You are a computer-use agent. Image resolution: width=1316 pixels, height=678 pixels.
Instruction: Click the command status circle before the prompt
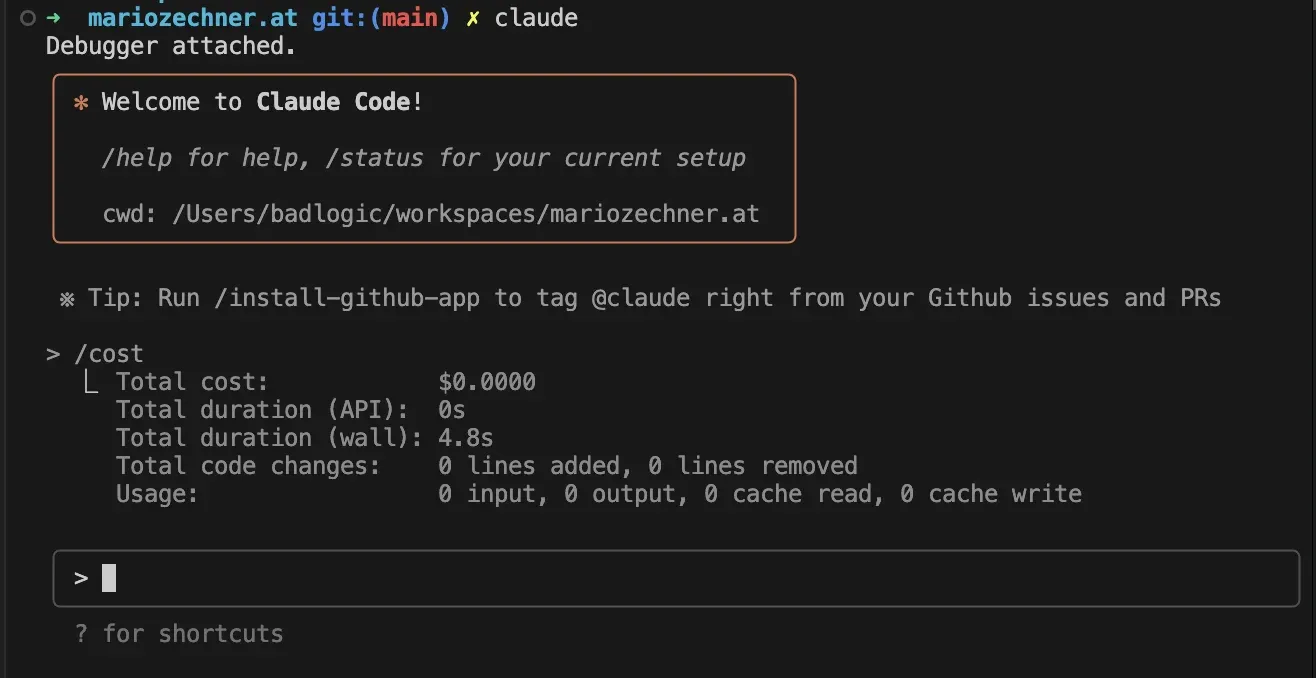[28, 18]
